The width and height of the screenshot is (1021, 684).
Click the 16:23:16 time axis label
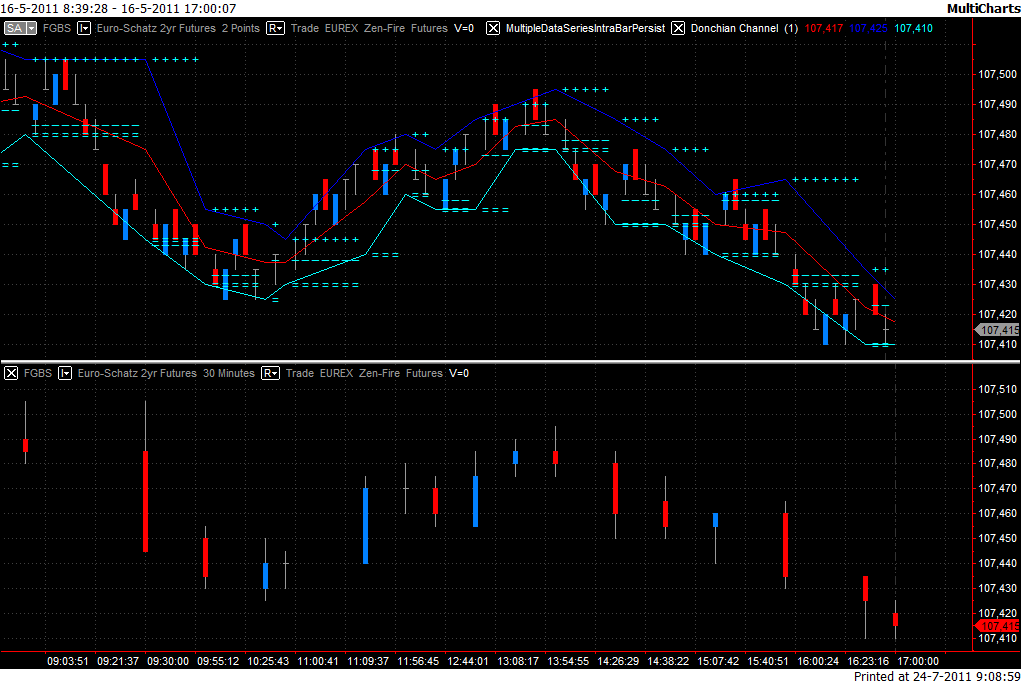[868, 661]
